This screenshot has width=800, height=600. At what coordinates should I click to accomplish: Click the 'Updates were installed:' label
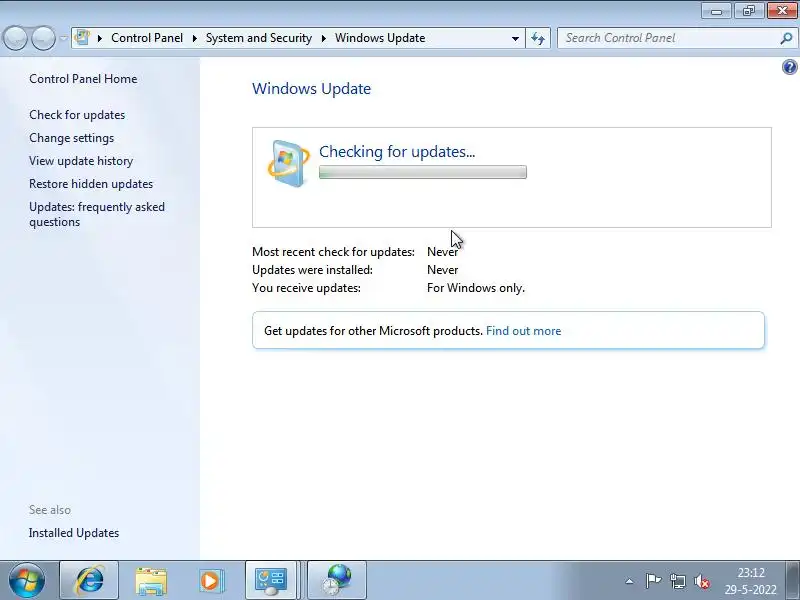[312, 269]
